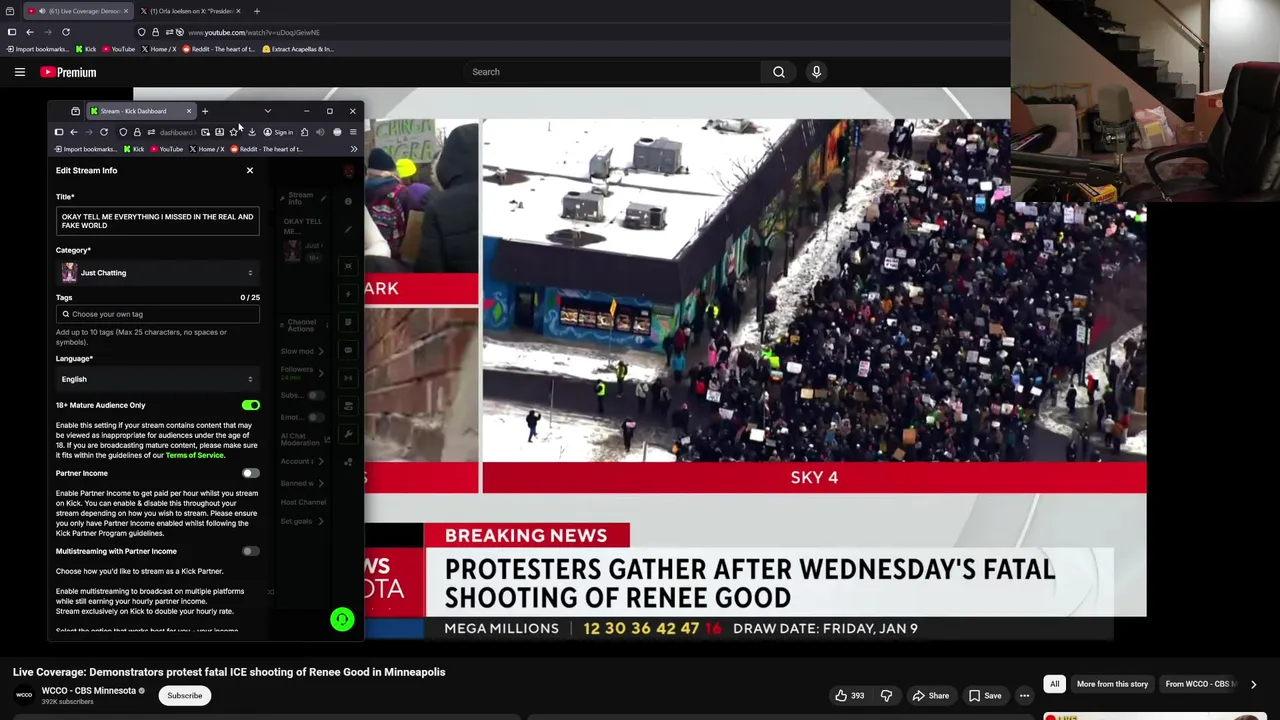Open a new tab in main browser
This screenshot has height=720, width=1280.
pyautogui.click(x=257, y=11)
